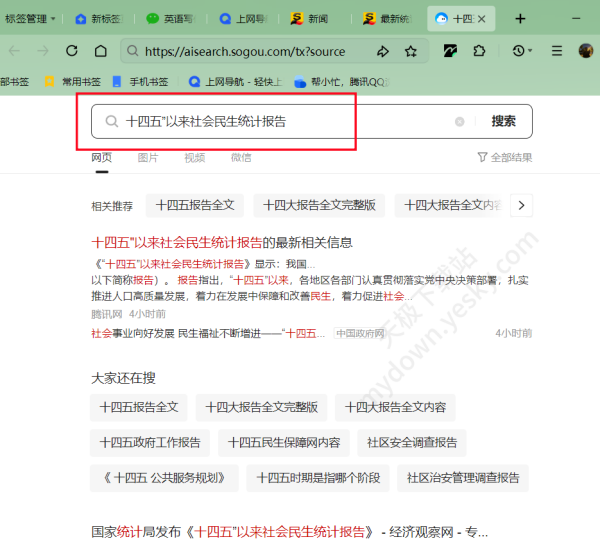Expand more related suggestions with right chevron
The height and width of the screenshot is (546, 600).
point(521,205)
